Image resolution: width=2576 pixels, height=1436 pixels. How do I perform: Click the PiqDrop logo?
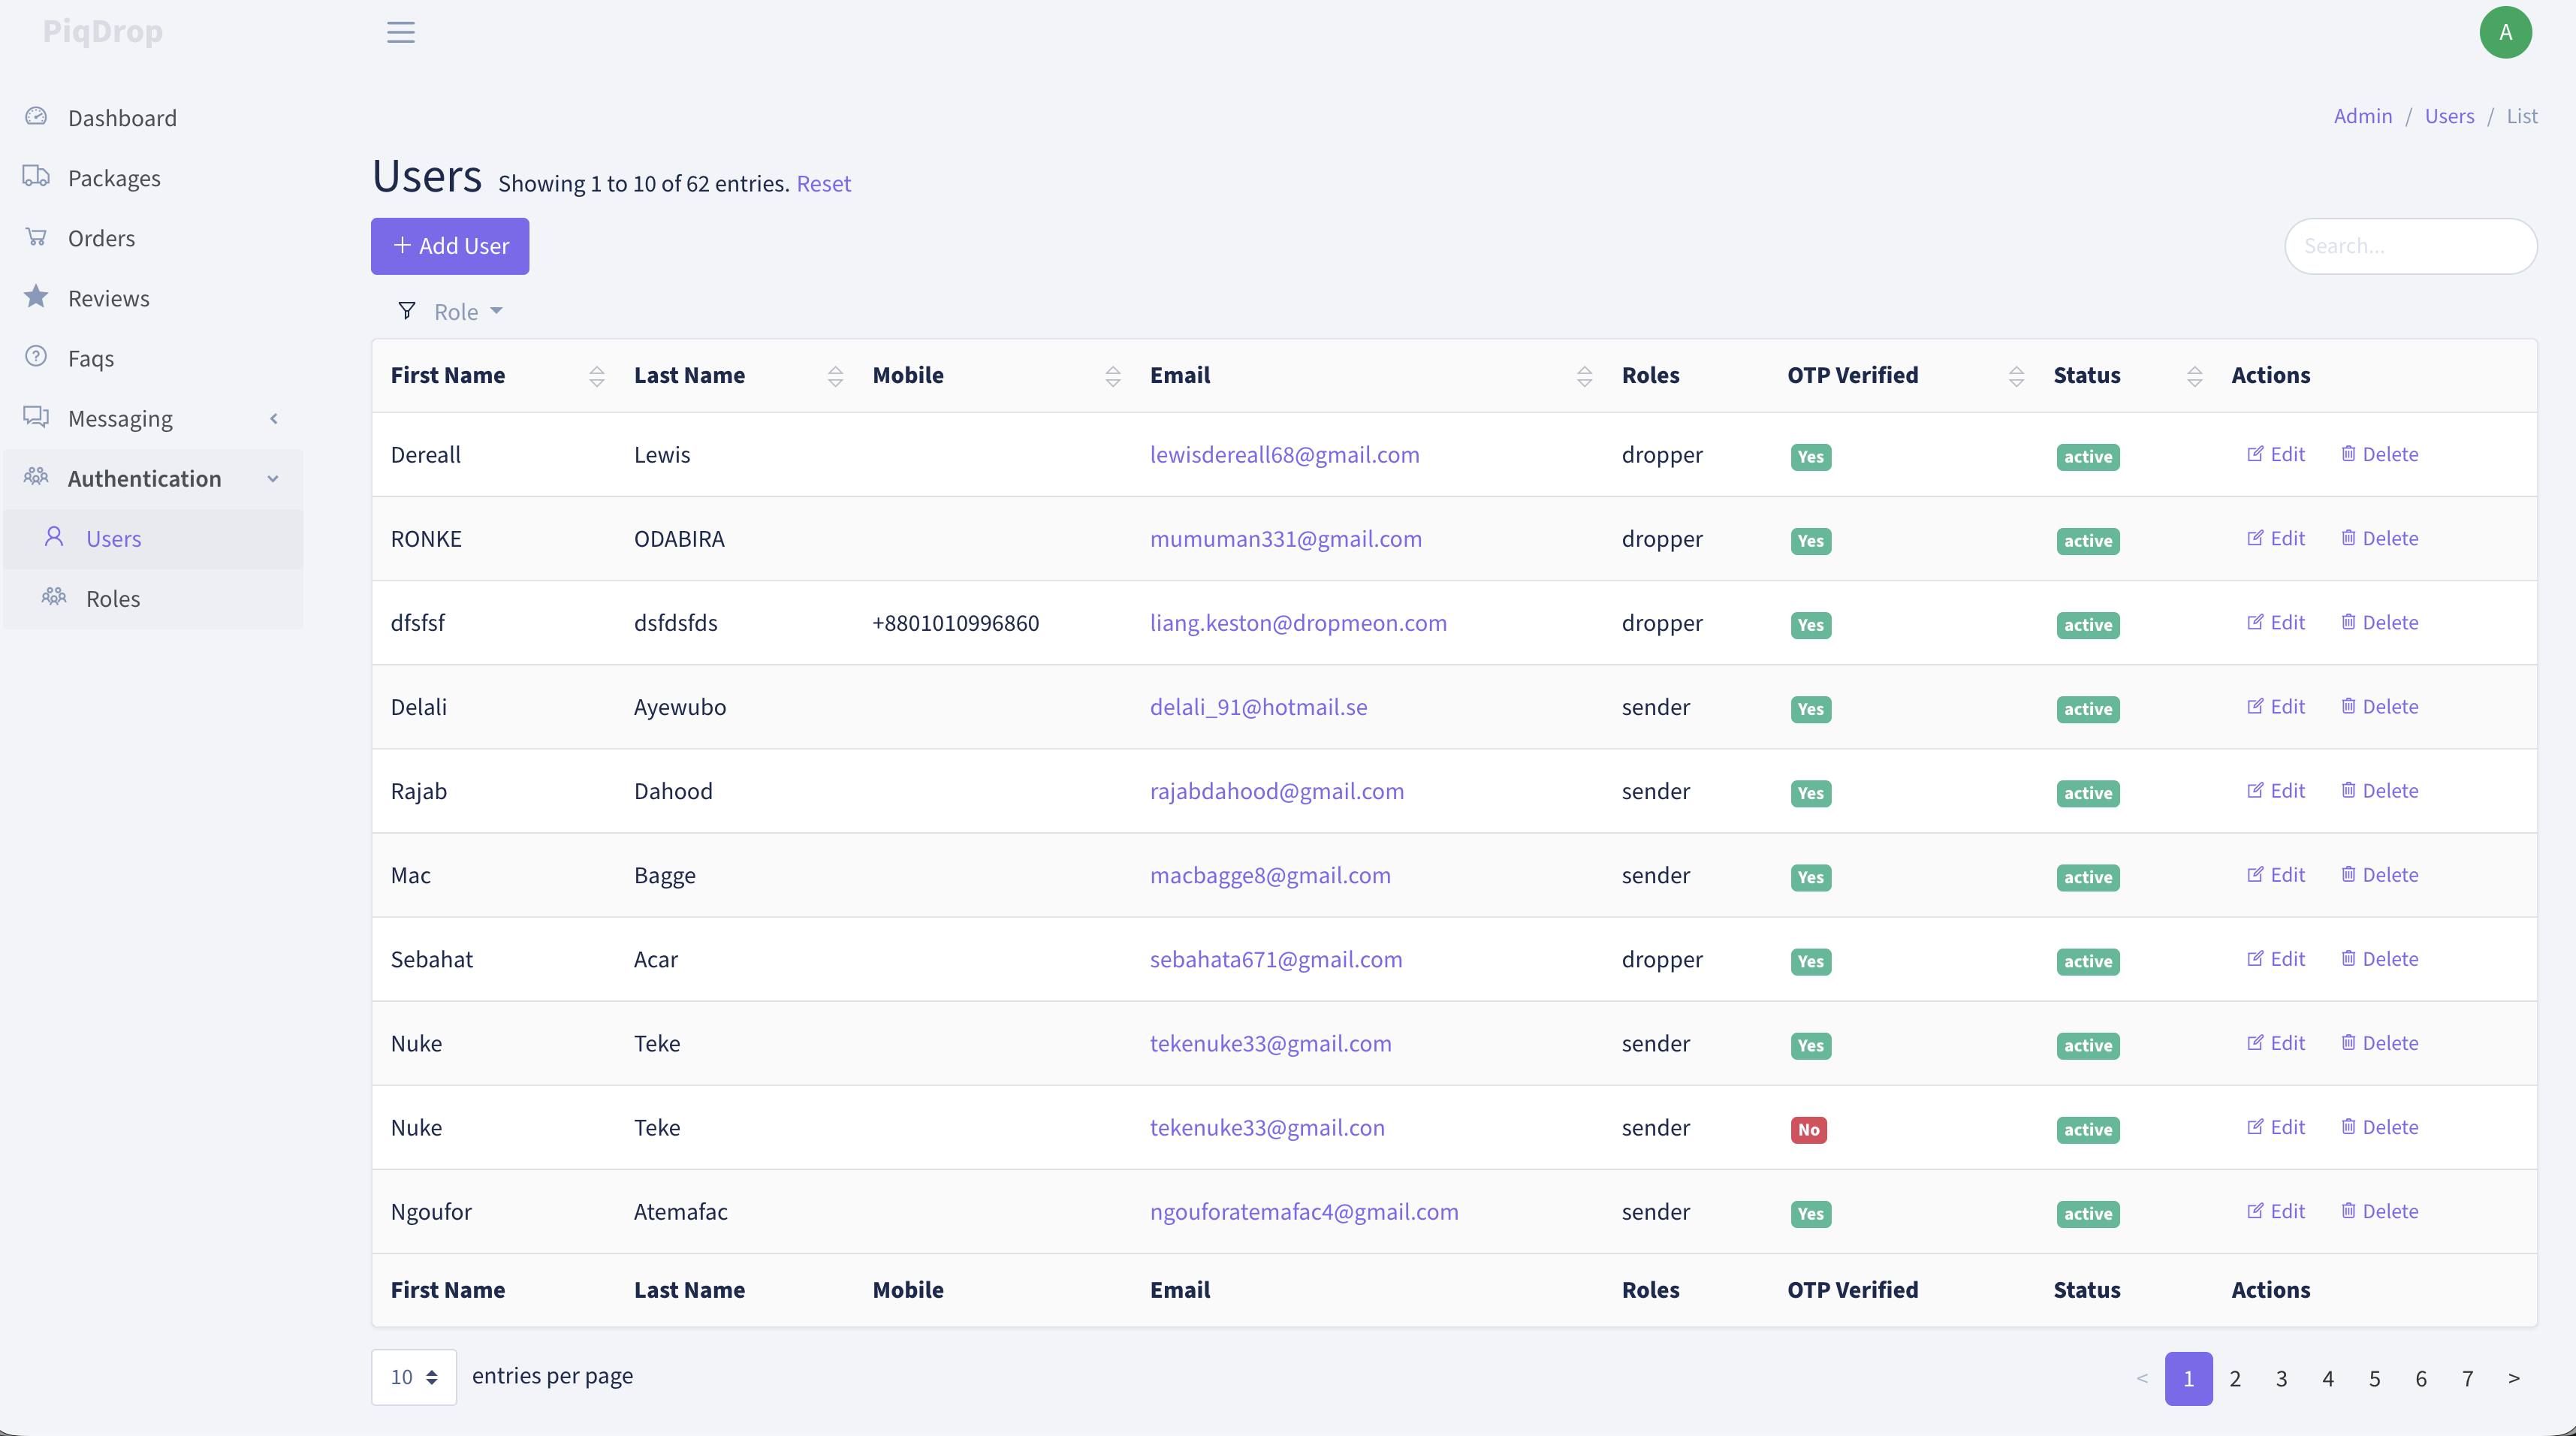(x=103, y=31)
